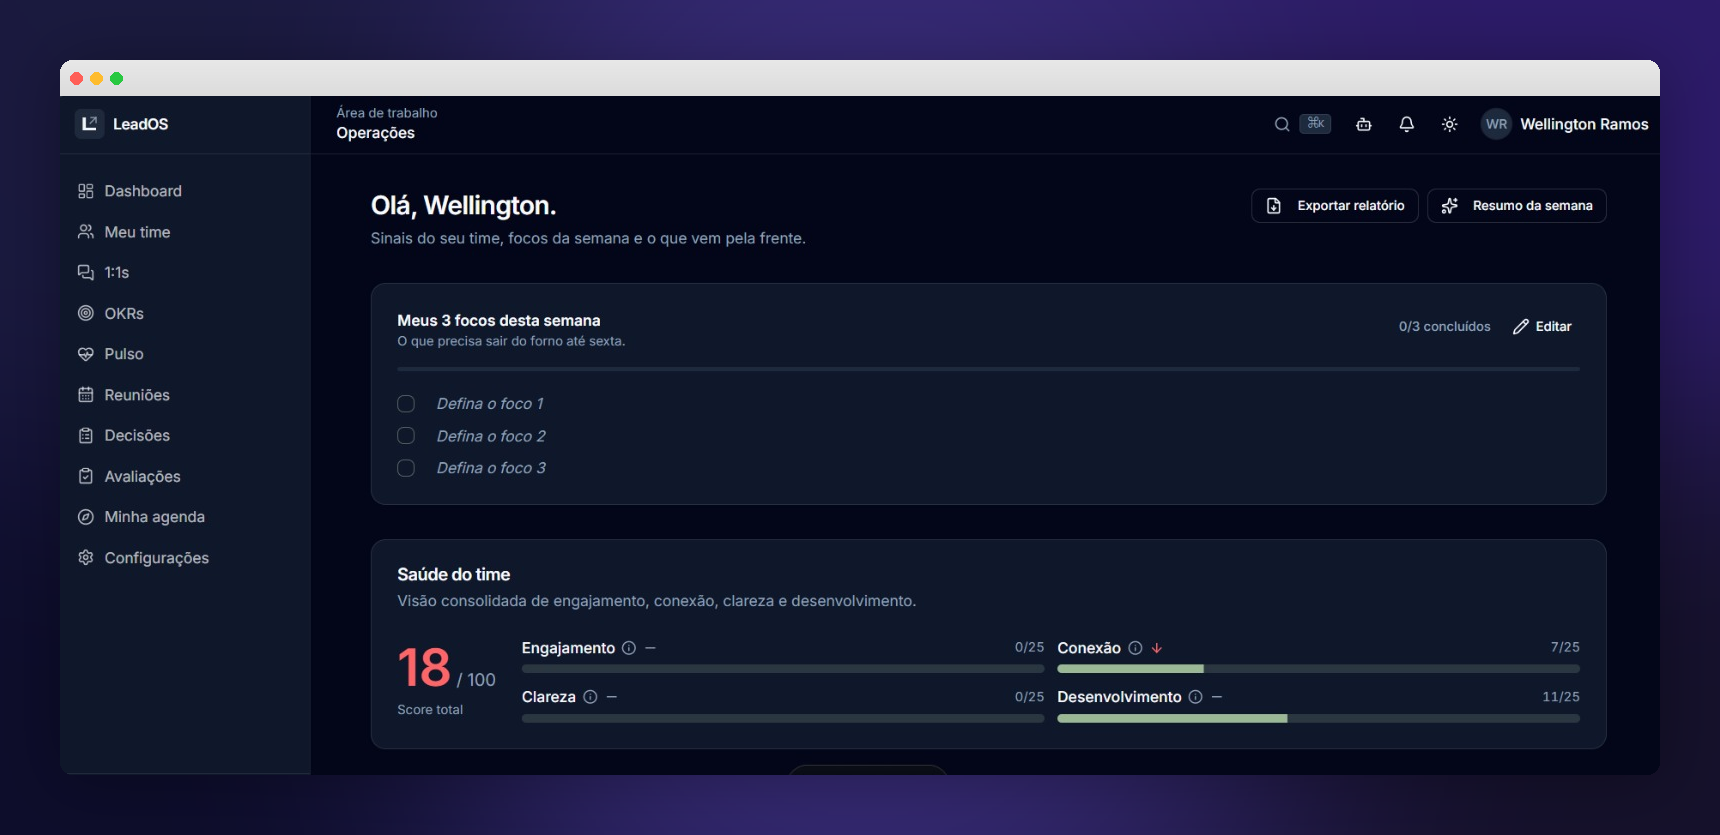The width and height of the screenshot is (1720, 835).
Task: Click the Conexão info icon
Action: pos(1135,648)
